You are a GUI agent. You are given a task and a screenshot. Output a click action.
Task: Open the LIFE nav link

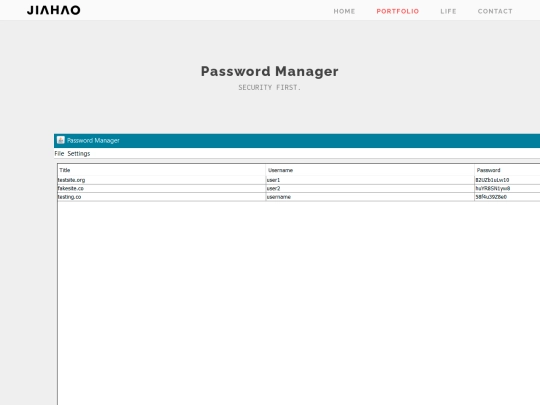click(x=448, y=11)
